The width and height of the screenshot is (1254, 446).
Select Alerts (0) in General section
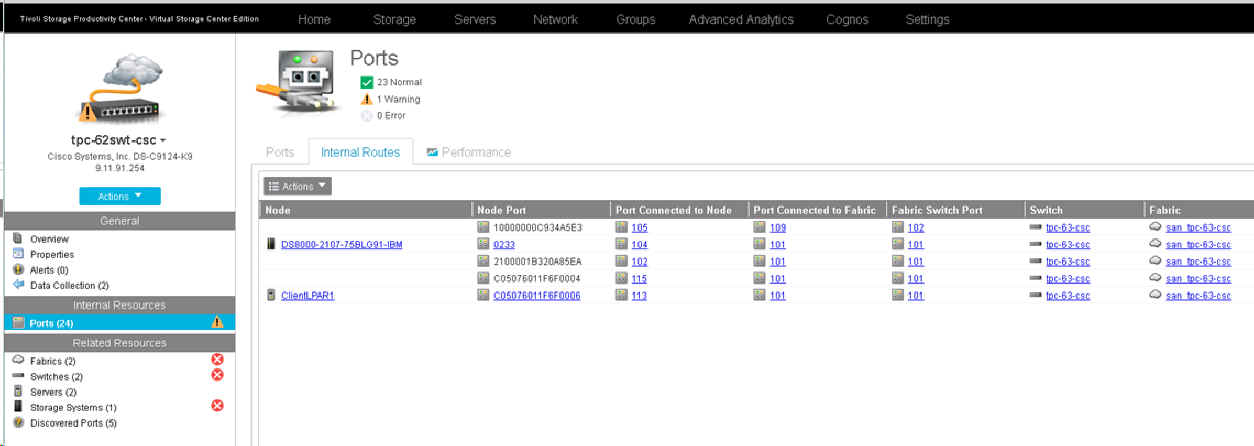coord(49,270)
